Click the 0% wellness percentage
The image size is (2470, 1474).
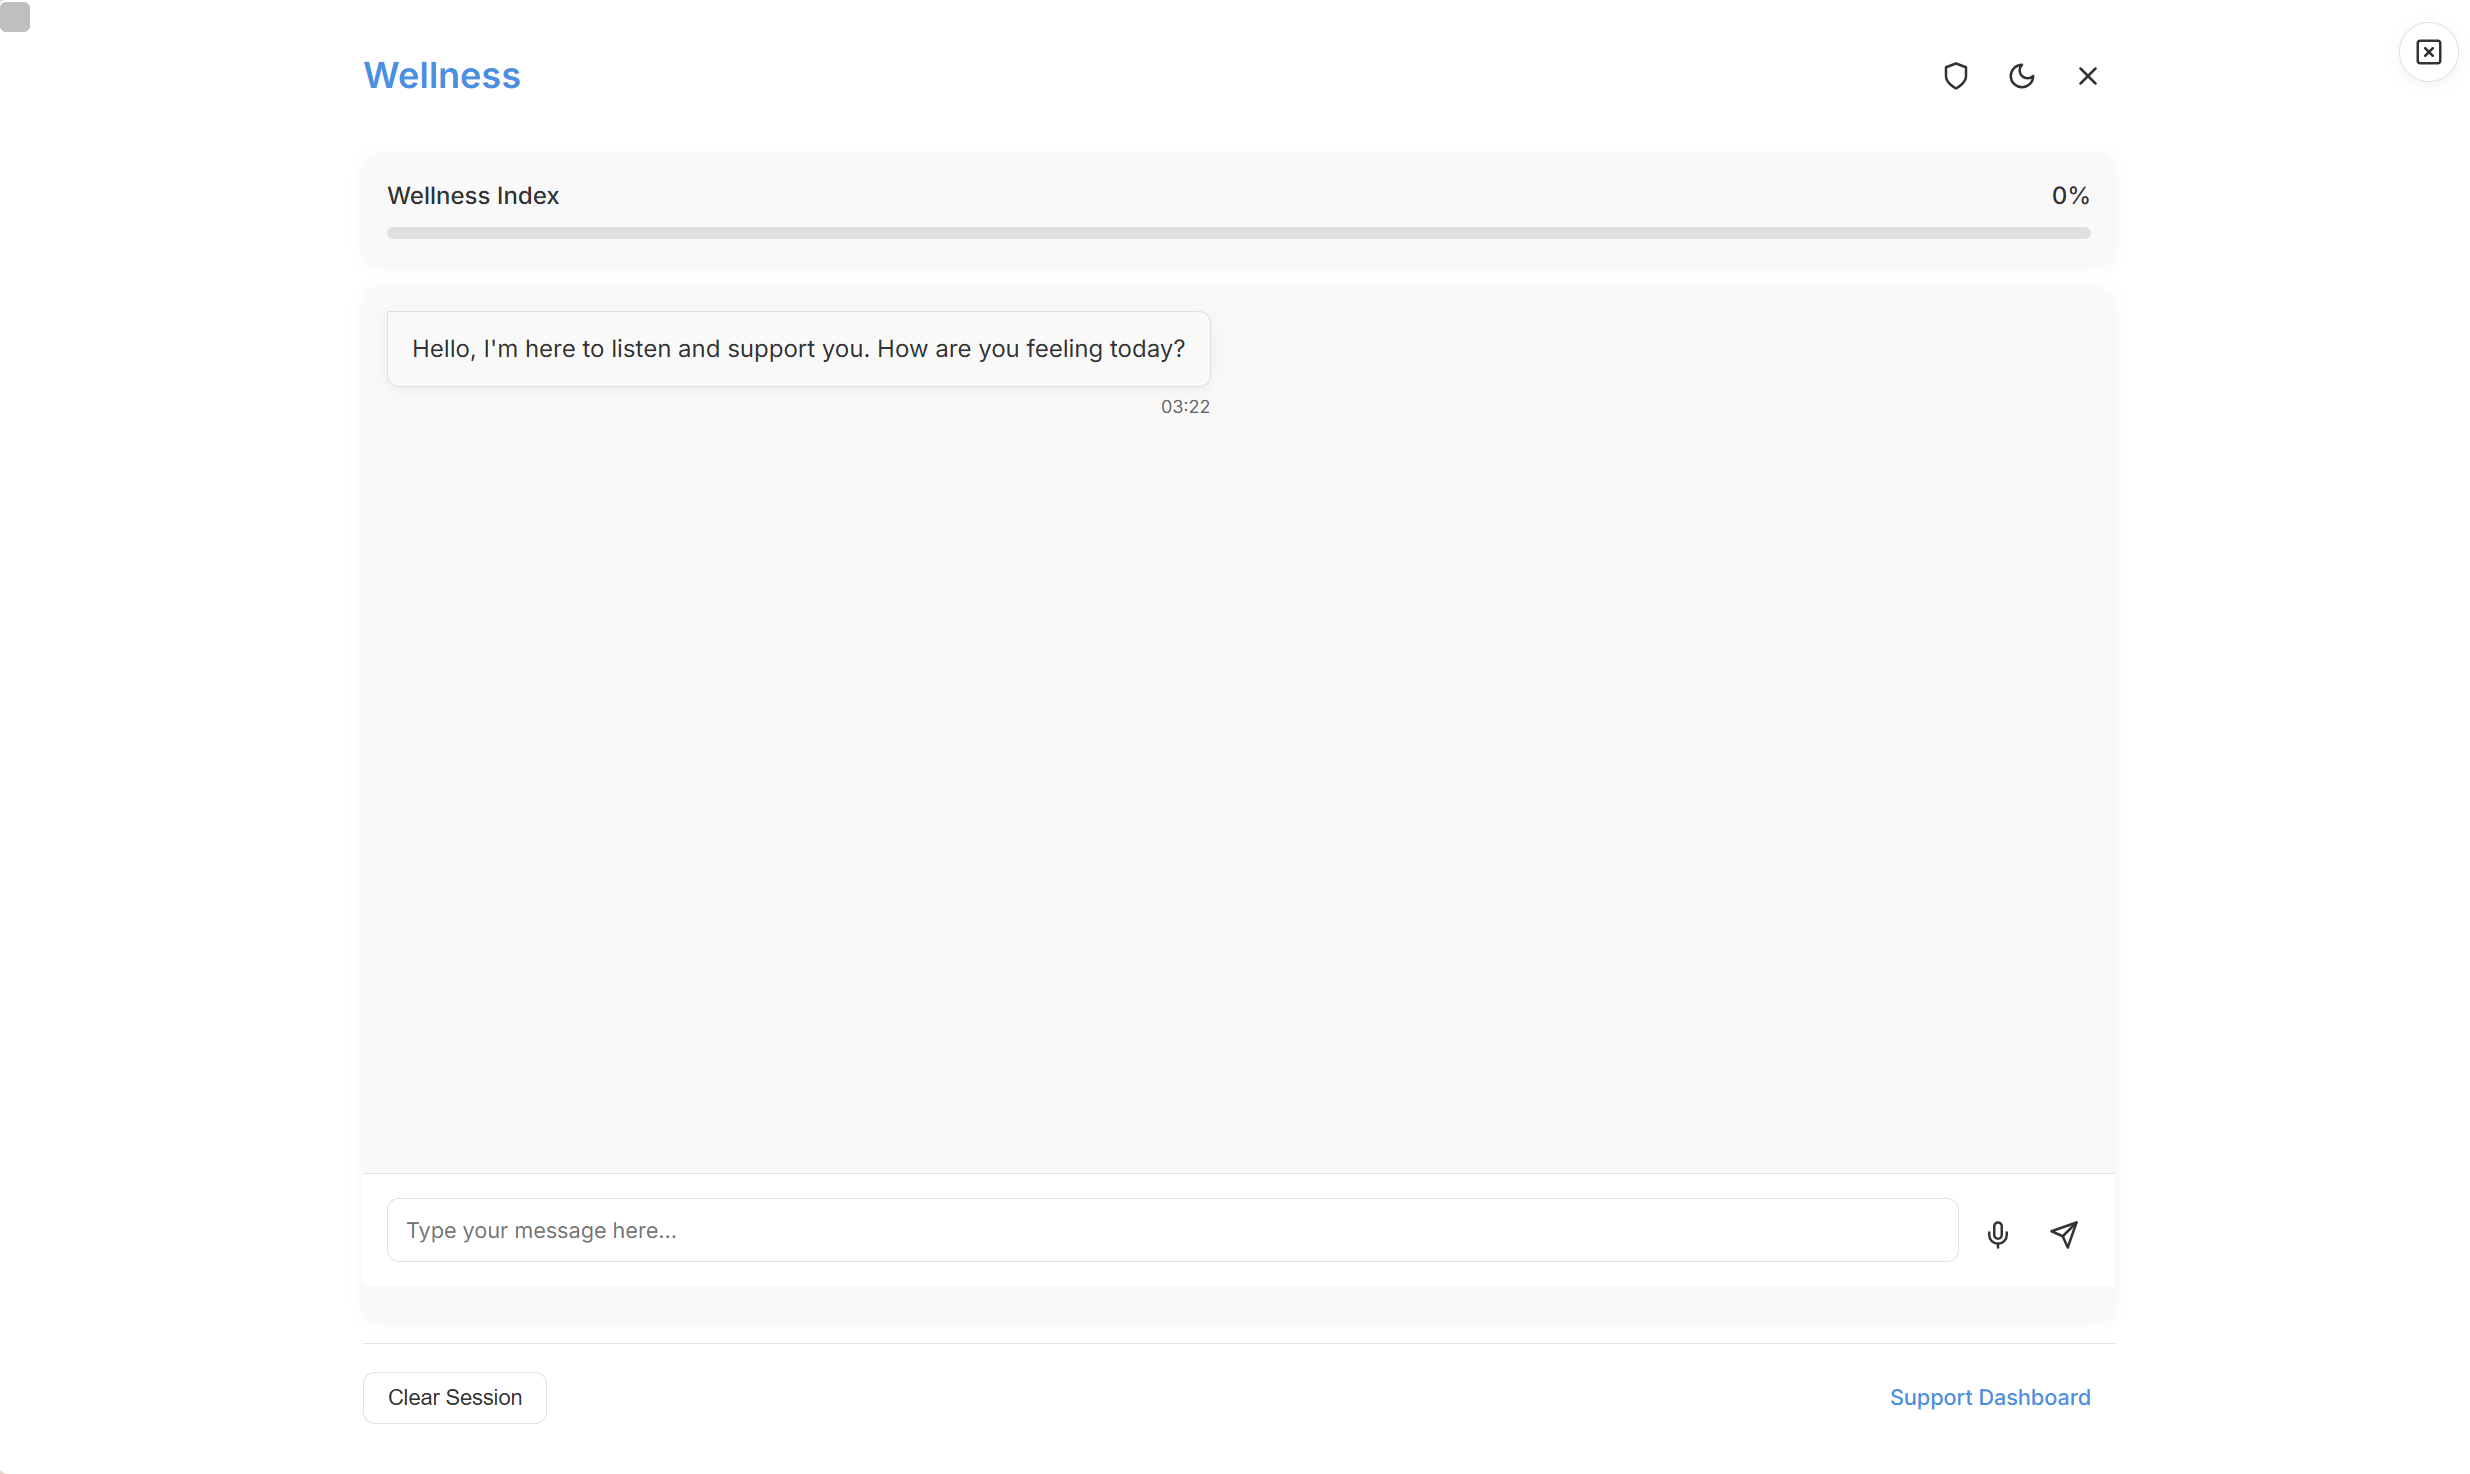2069,196
